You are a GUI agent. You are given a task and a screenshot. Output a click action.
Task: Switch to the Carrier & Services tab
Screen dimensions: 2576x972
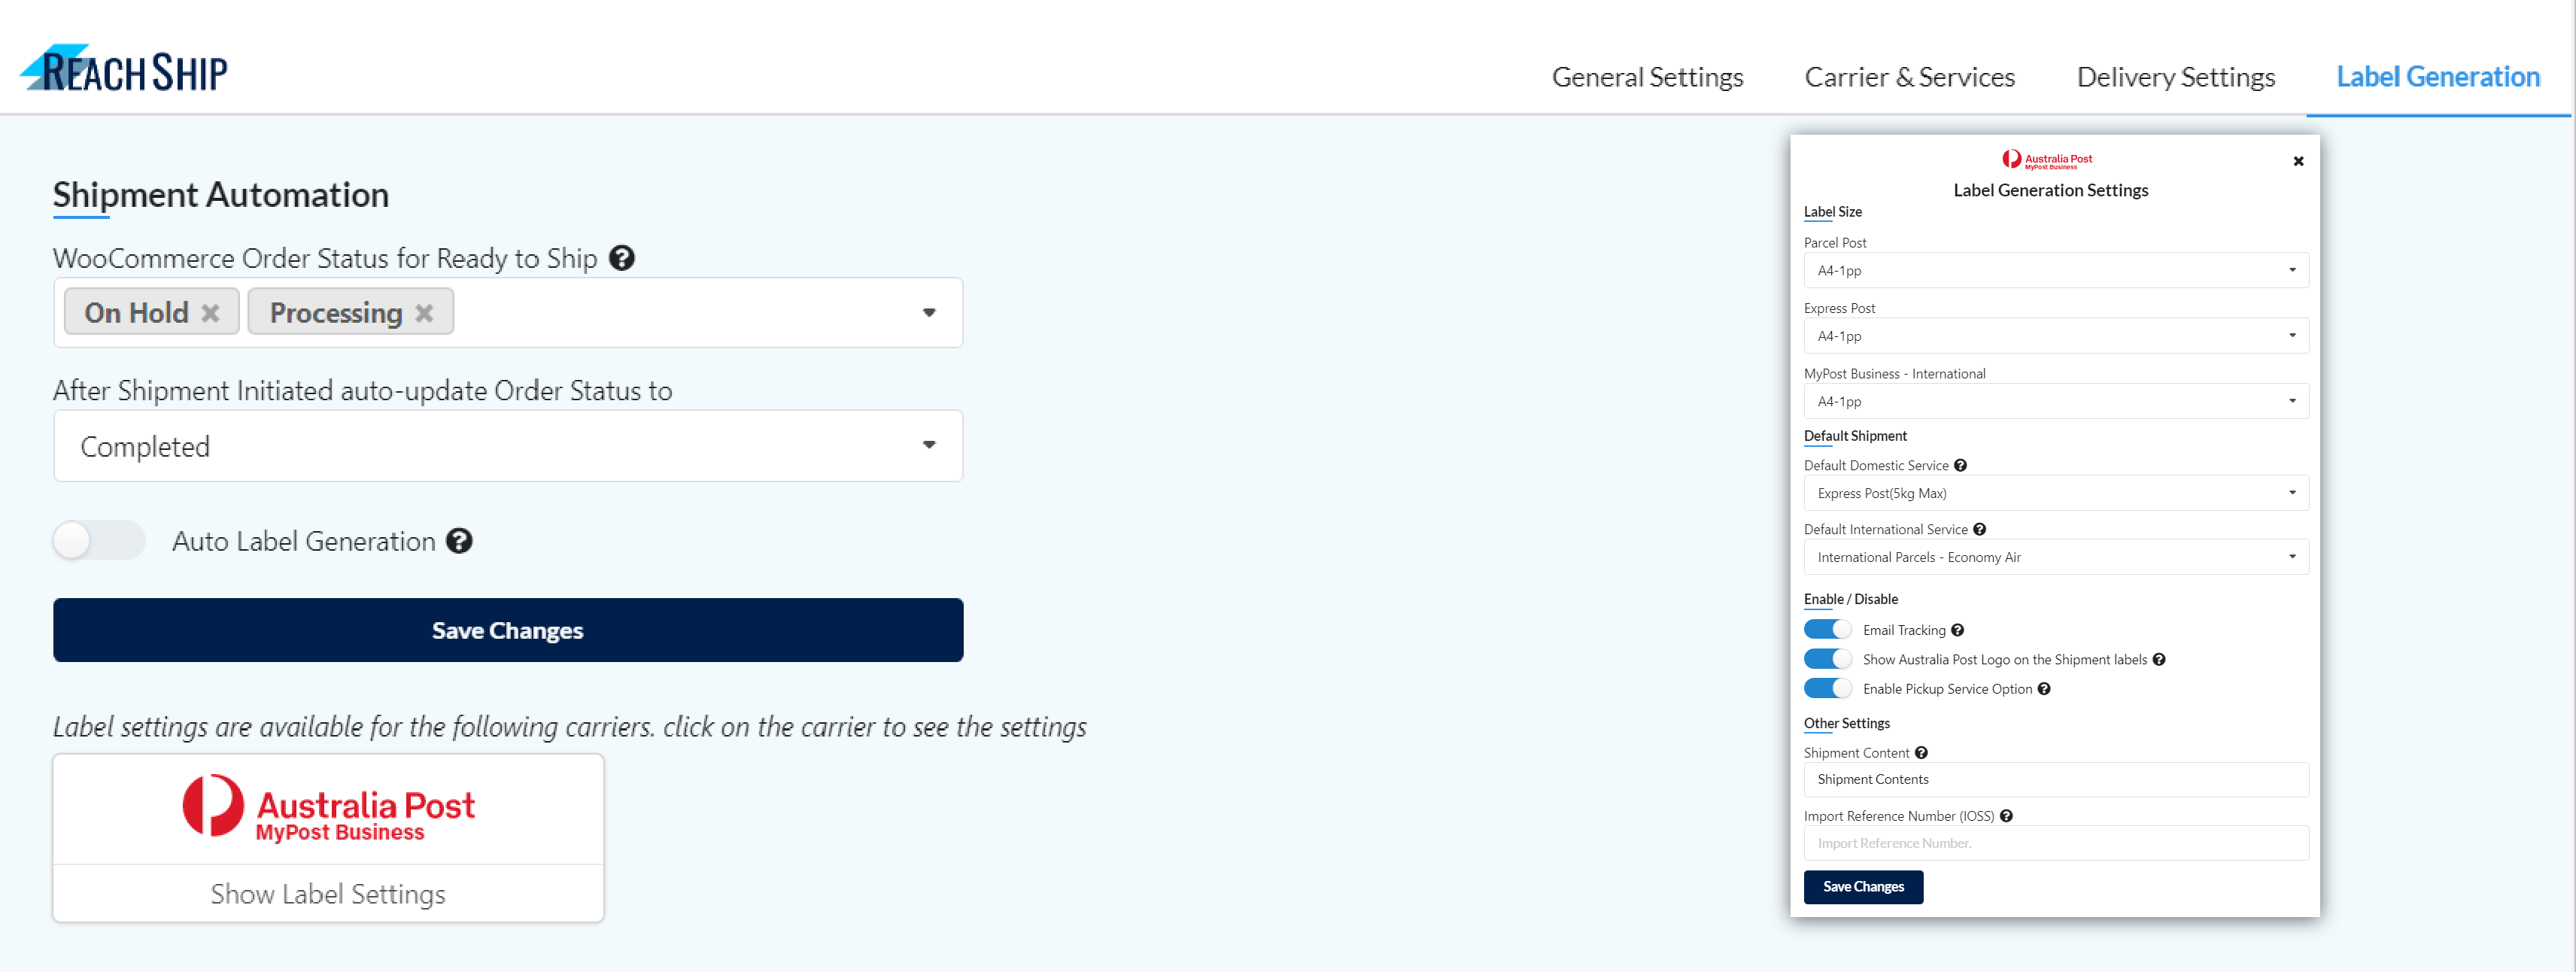click(1909, 77)
